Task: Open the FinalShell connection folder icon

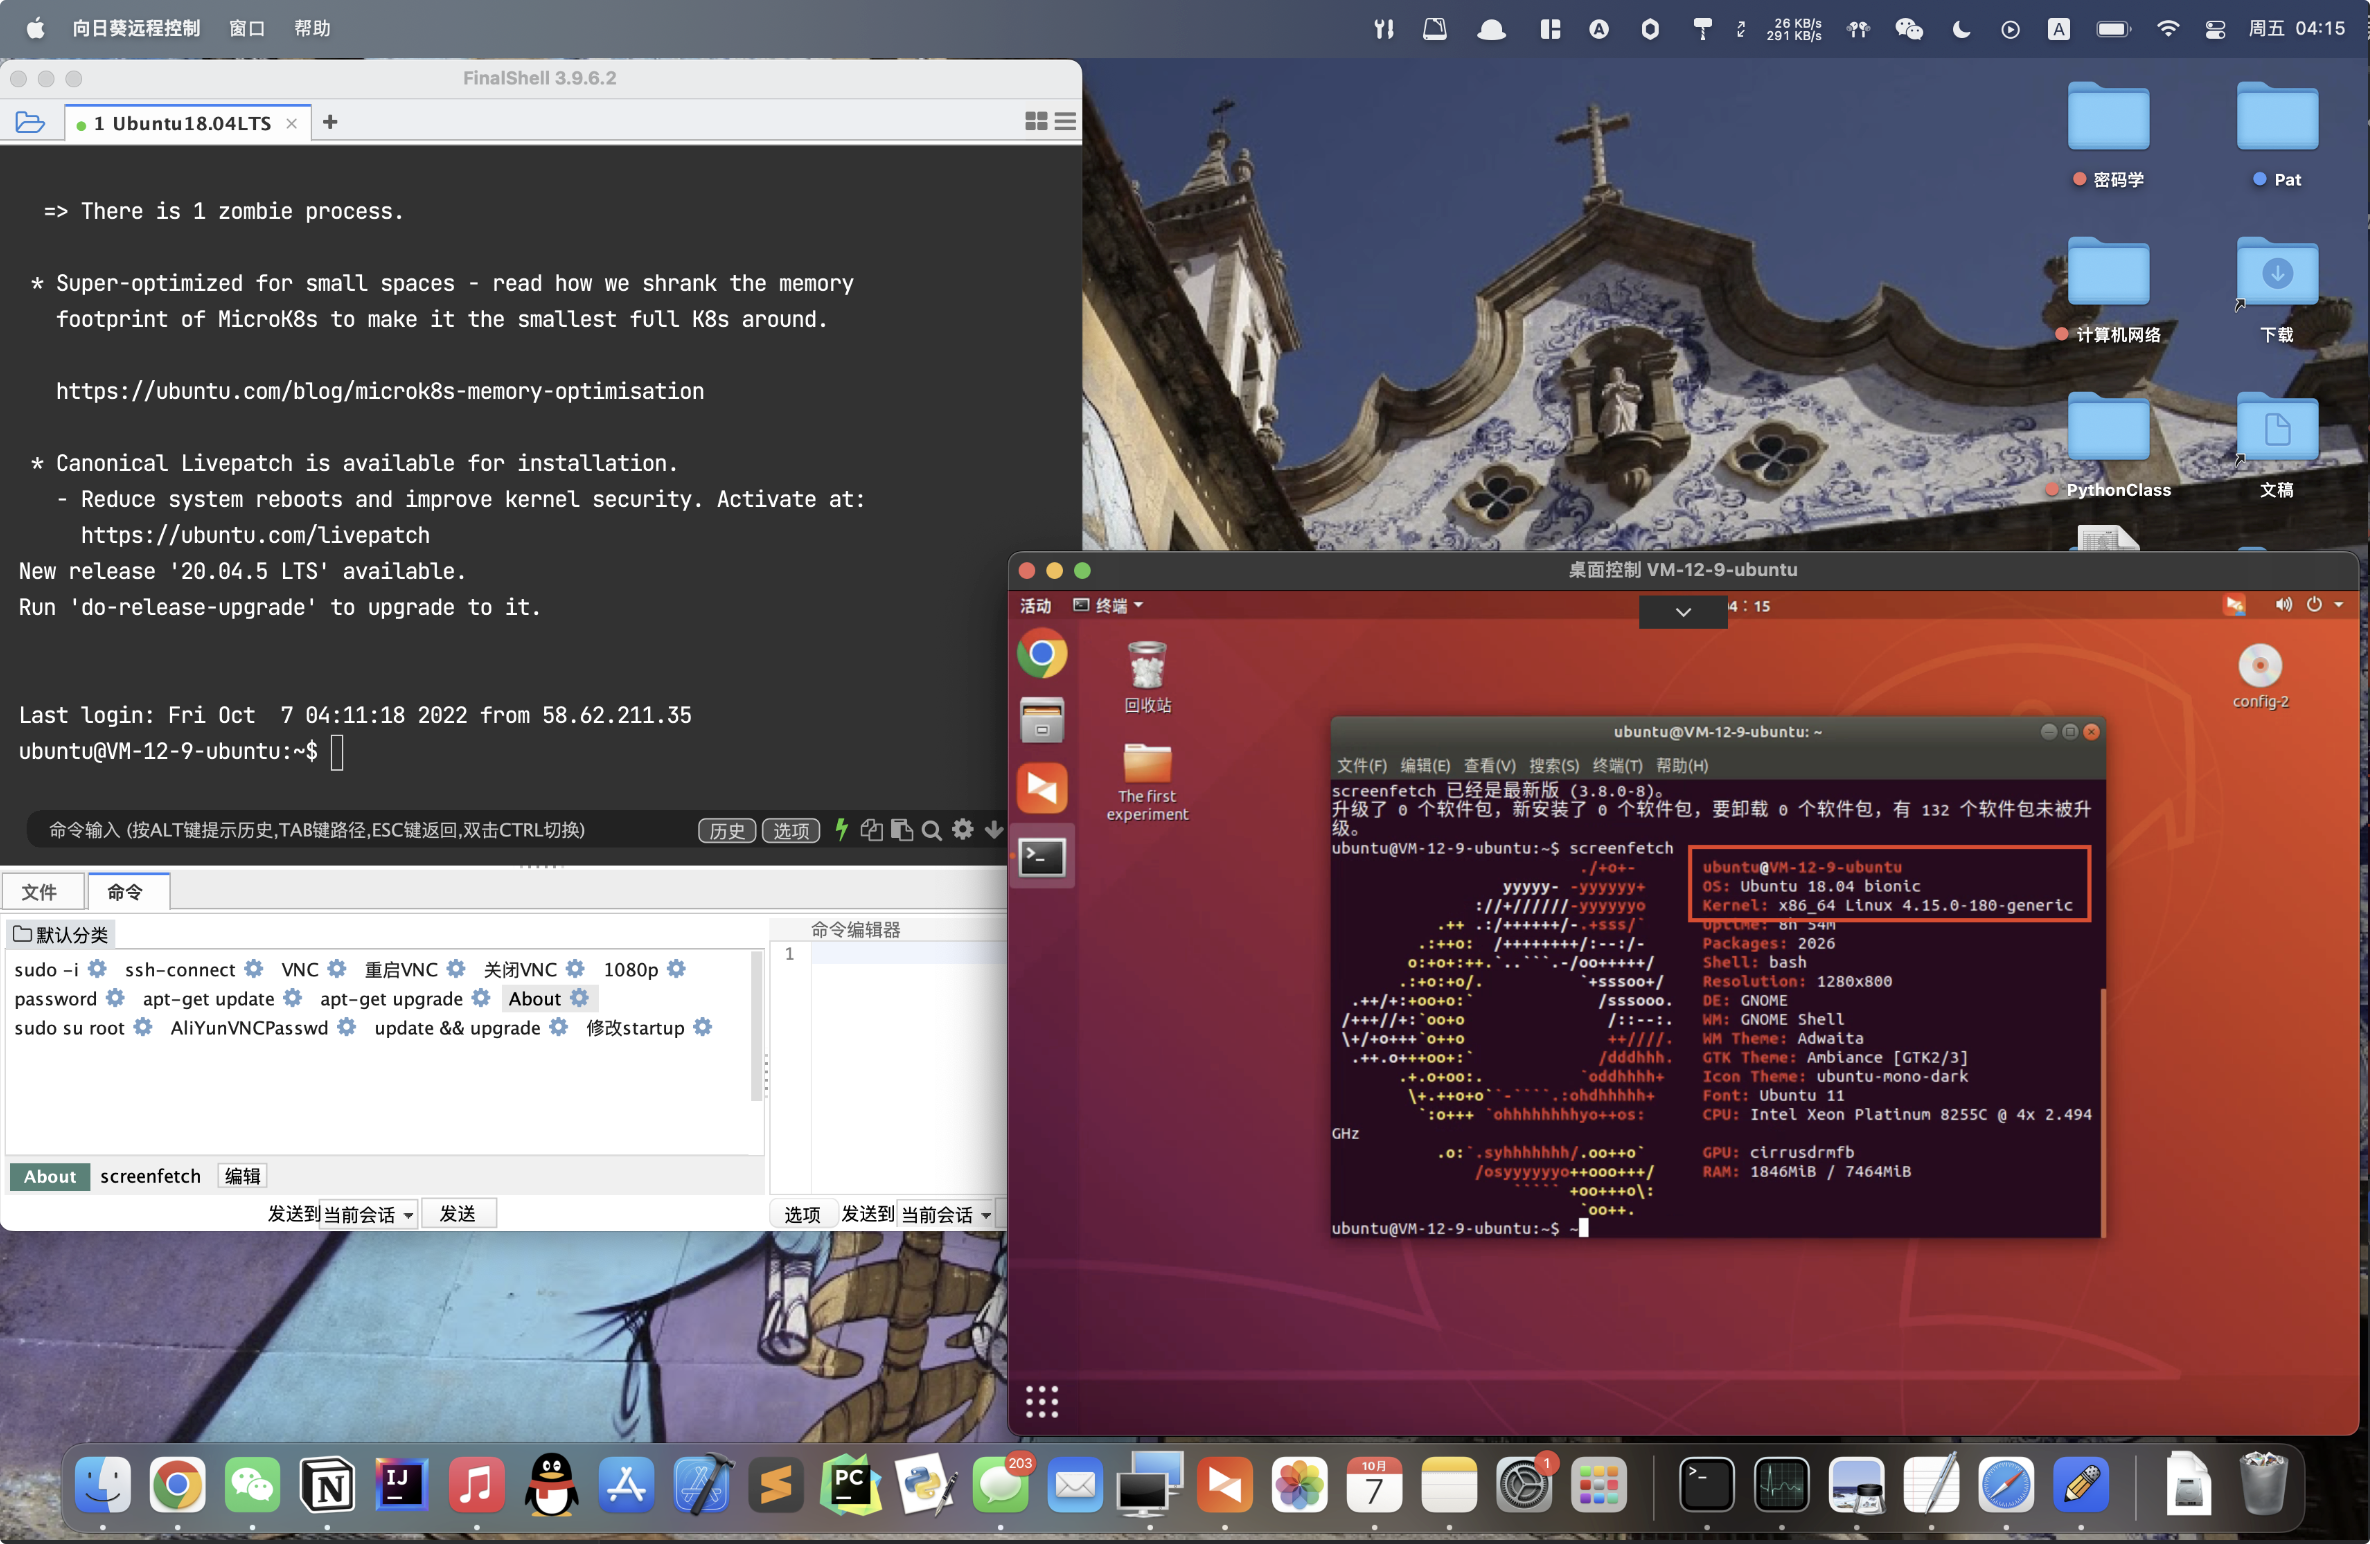Action: coord(30,122)
